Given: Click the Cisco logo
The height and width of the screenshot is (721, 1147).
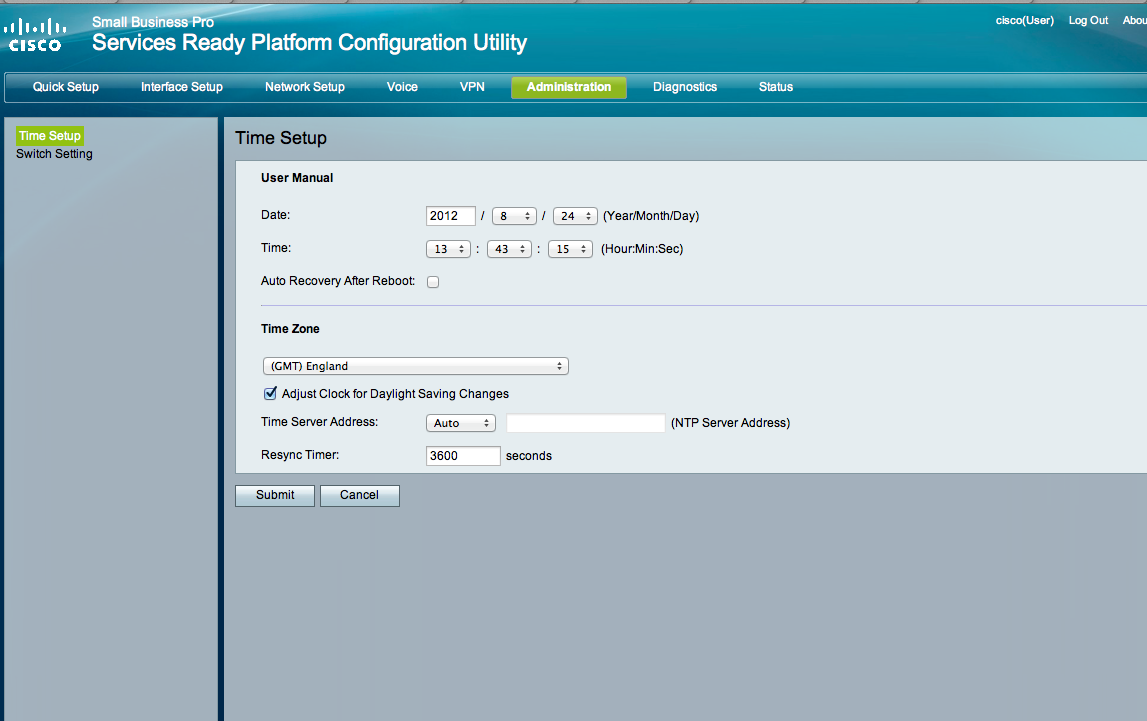Looking at the screenshot, I should point(35,36).
